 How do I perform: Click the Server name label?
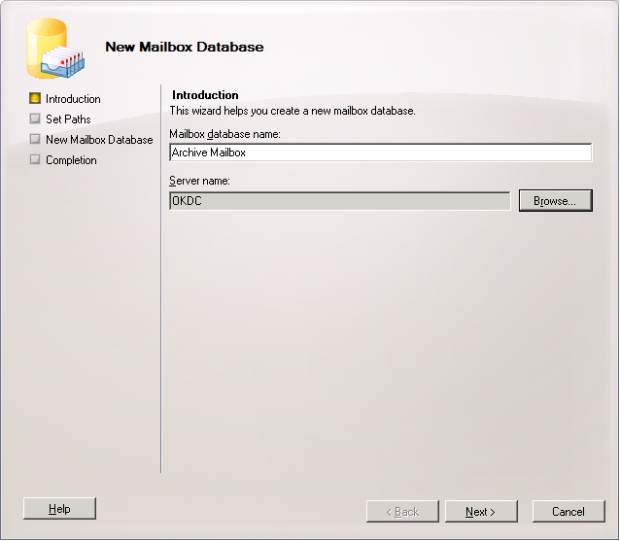pos(200,181)
